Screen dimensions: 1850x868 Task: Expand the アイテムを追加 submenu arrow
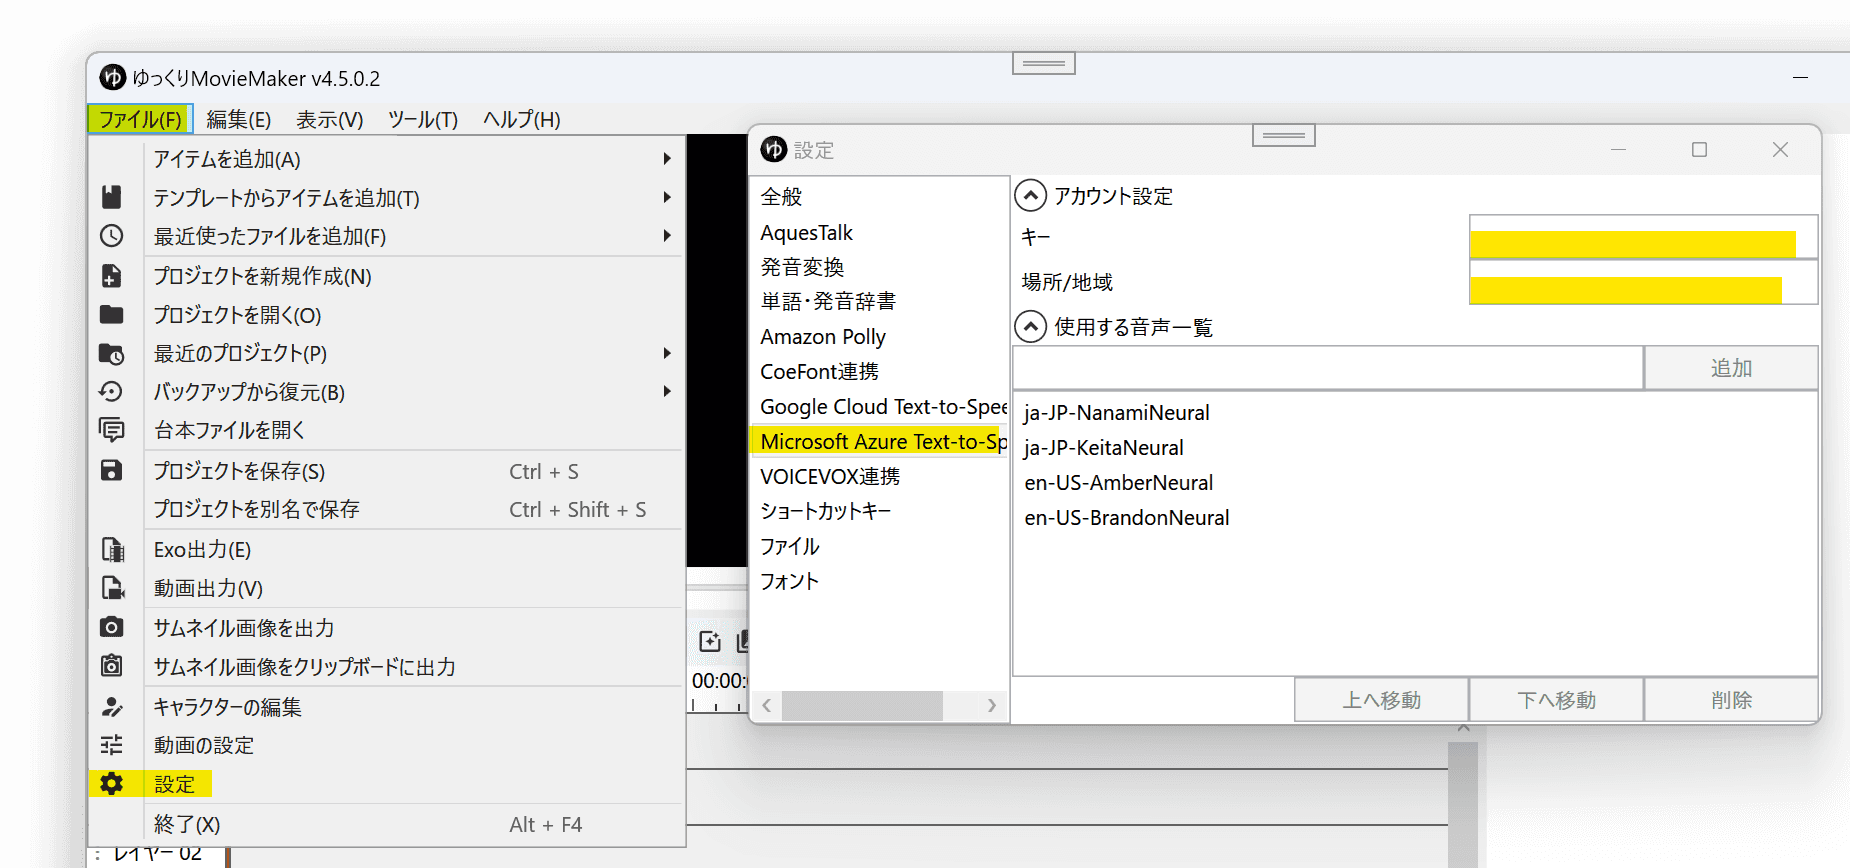tap(667, 159)
